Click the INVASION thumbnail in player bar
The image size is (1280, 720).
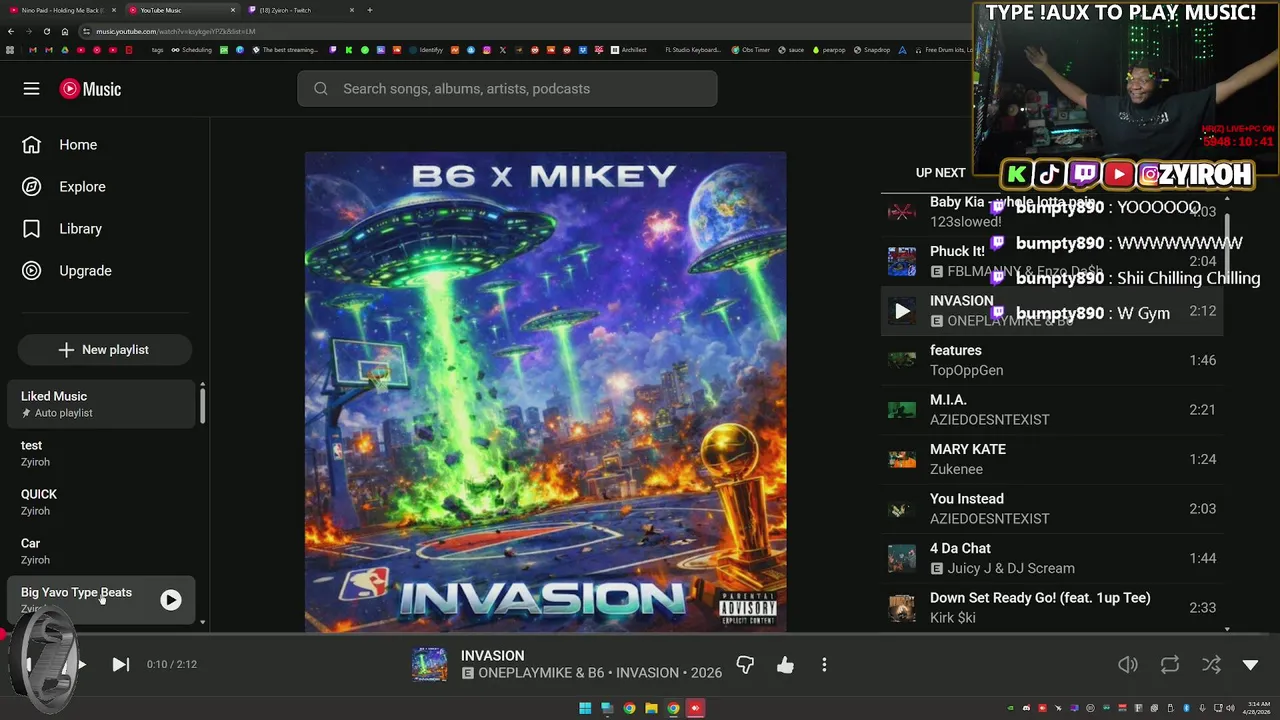click(430, 664)
